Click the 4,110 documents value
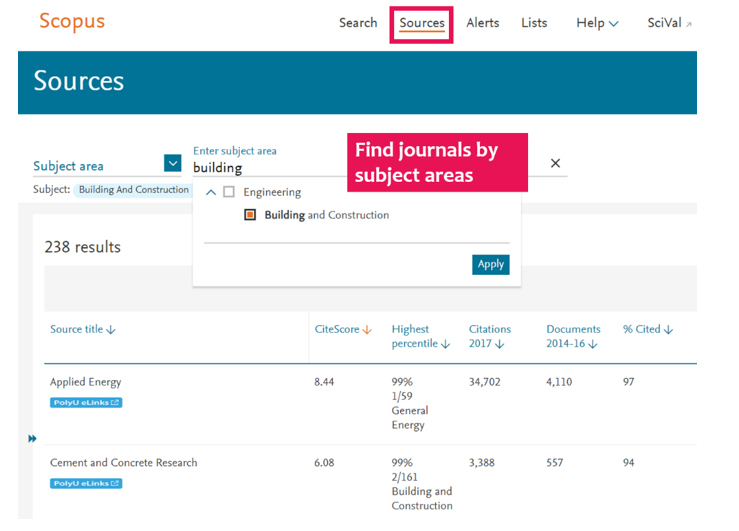This screenshot has height=531, width=739. click(559, 382)
